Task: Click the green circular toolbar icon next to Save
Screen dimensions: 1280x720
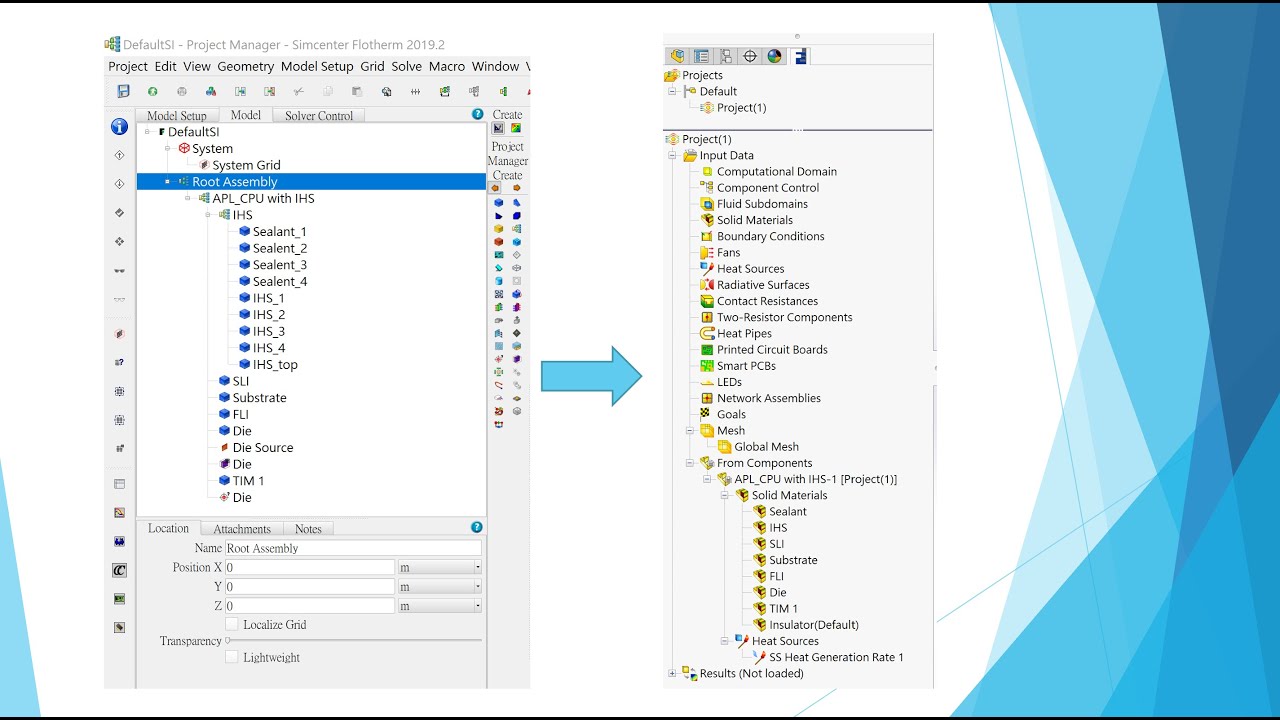Action: coord(152,91)
